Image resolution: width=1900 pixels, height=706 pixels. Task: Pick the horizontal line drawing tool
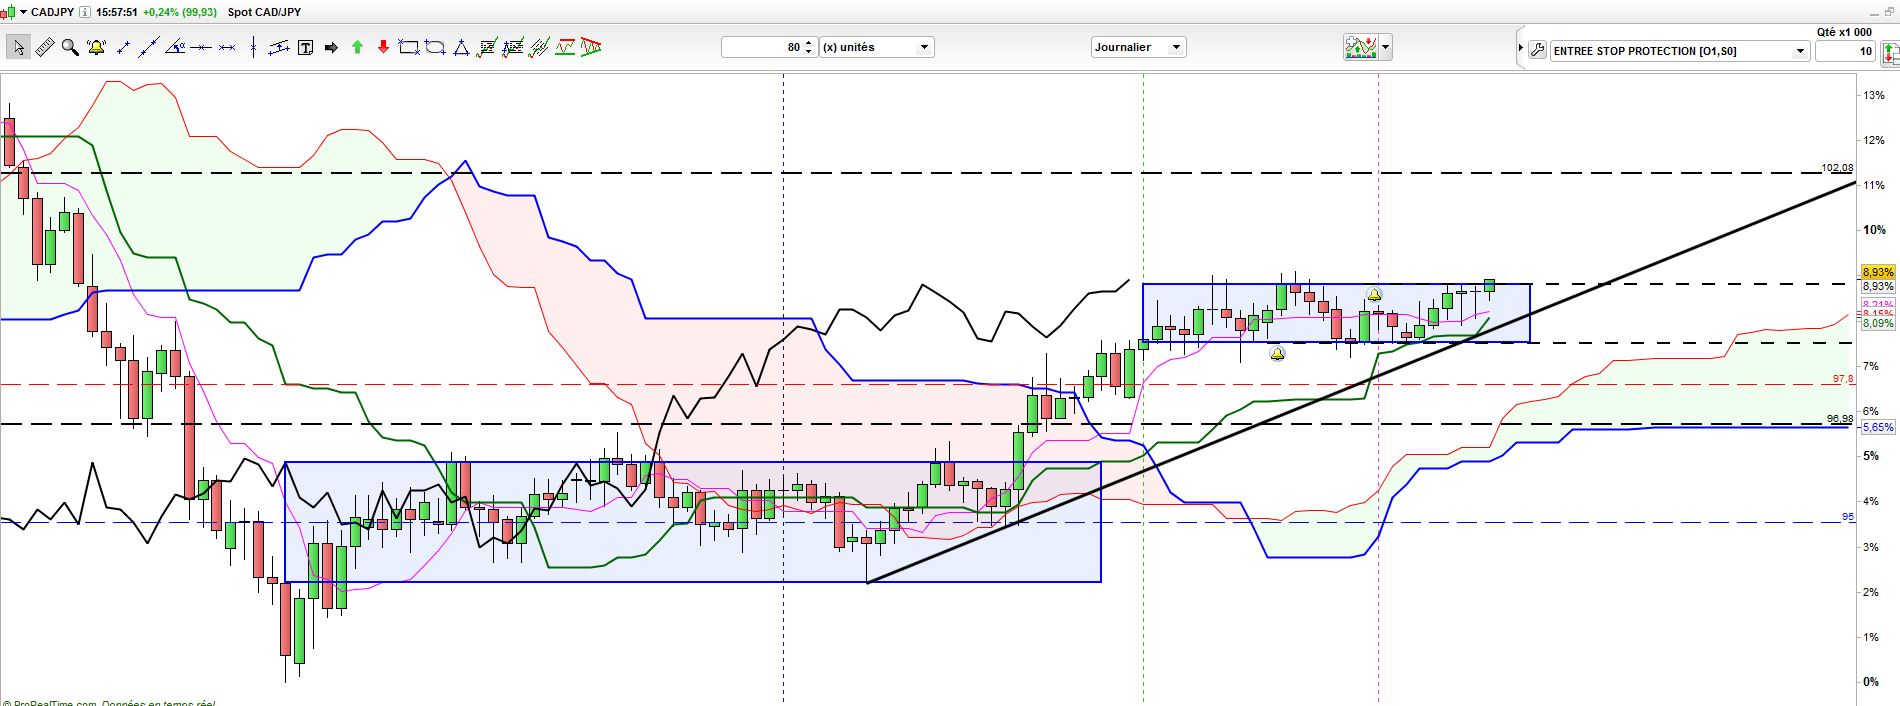pyautogui.click(x=201, y=47)
